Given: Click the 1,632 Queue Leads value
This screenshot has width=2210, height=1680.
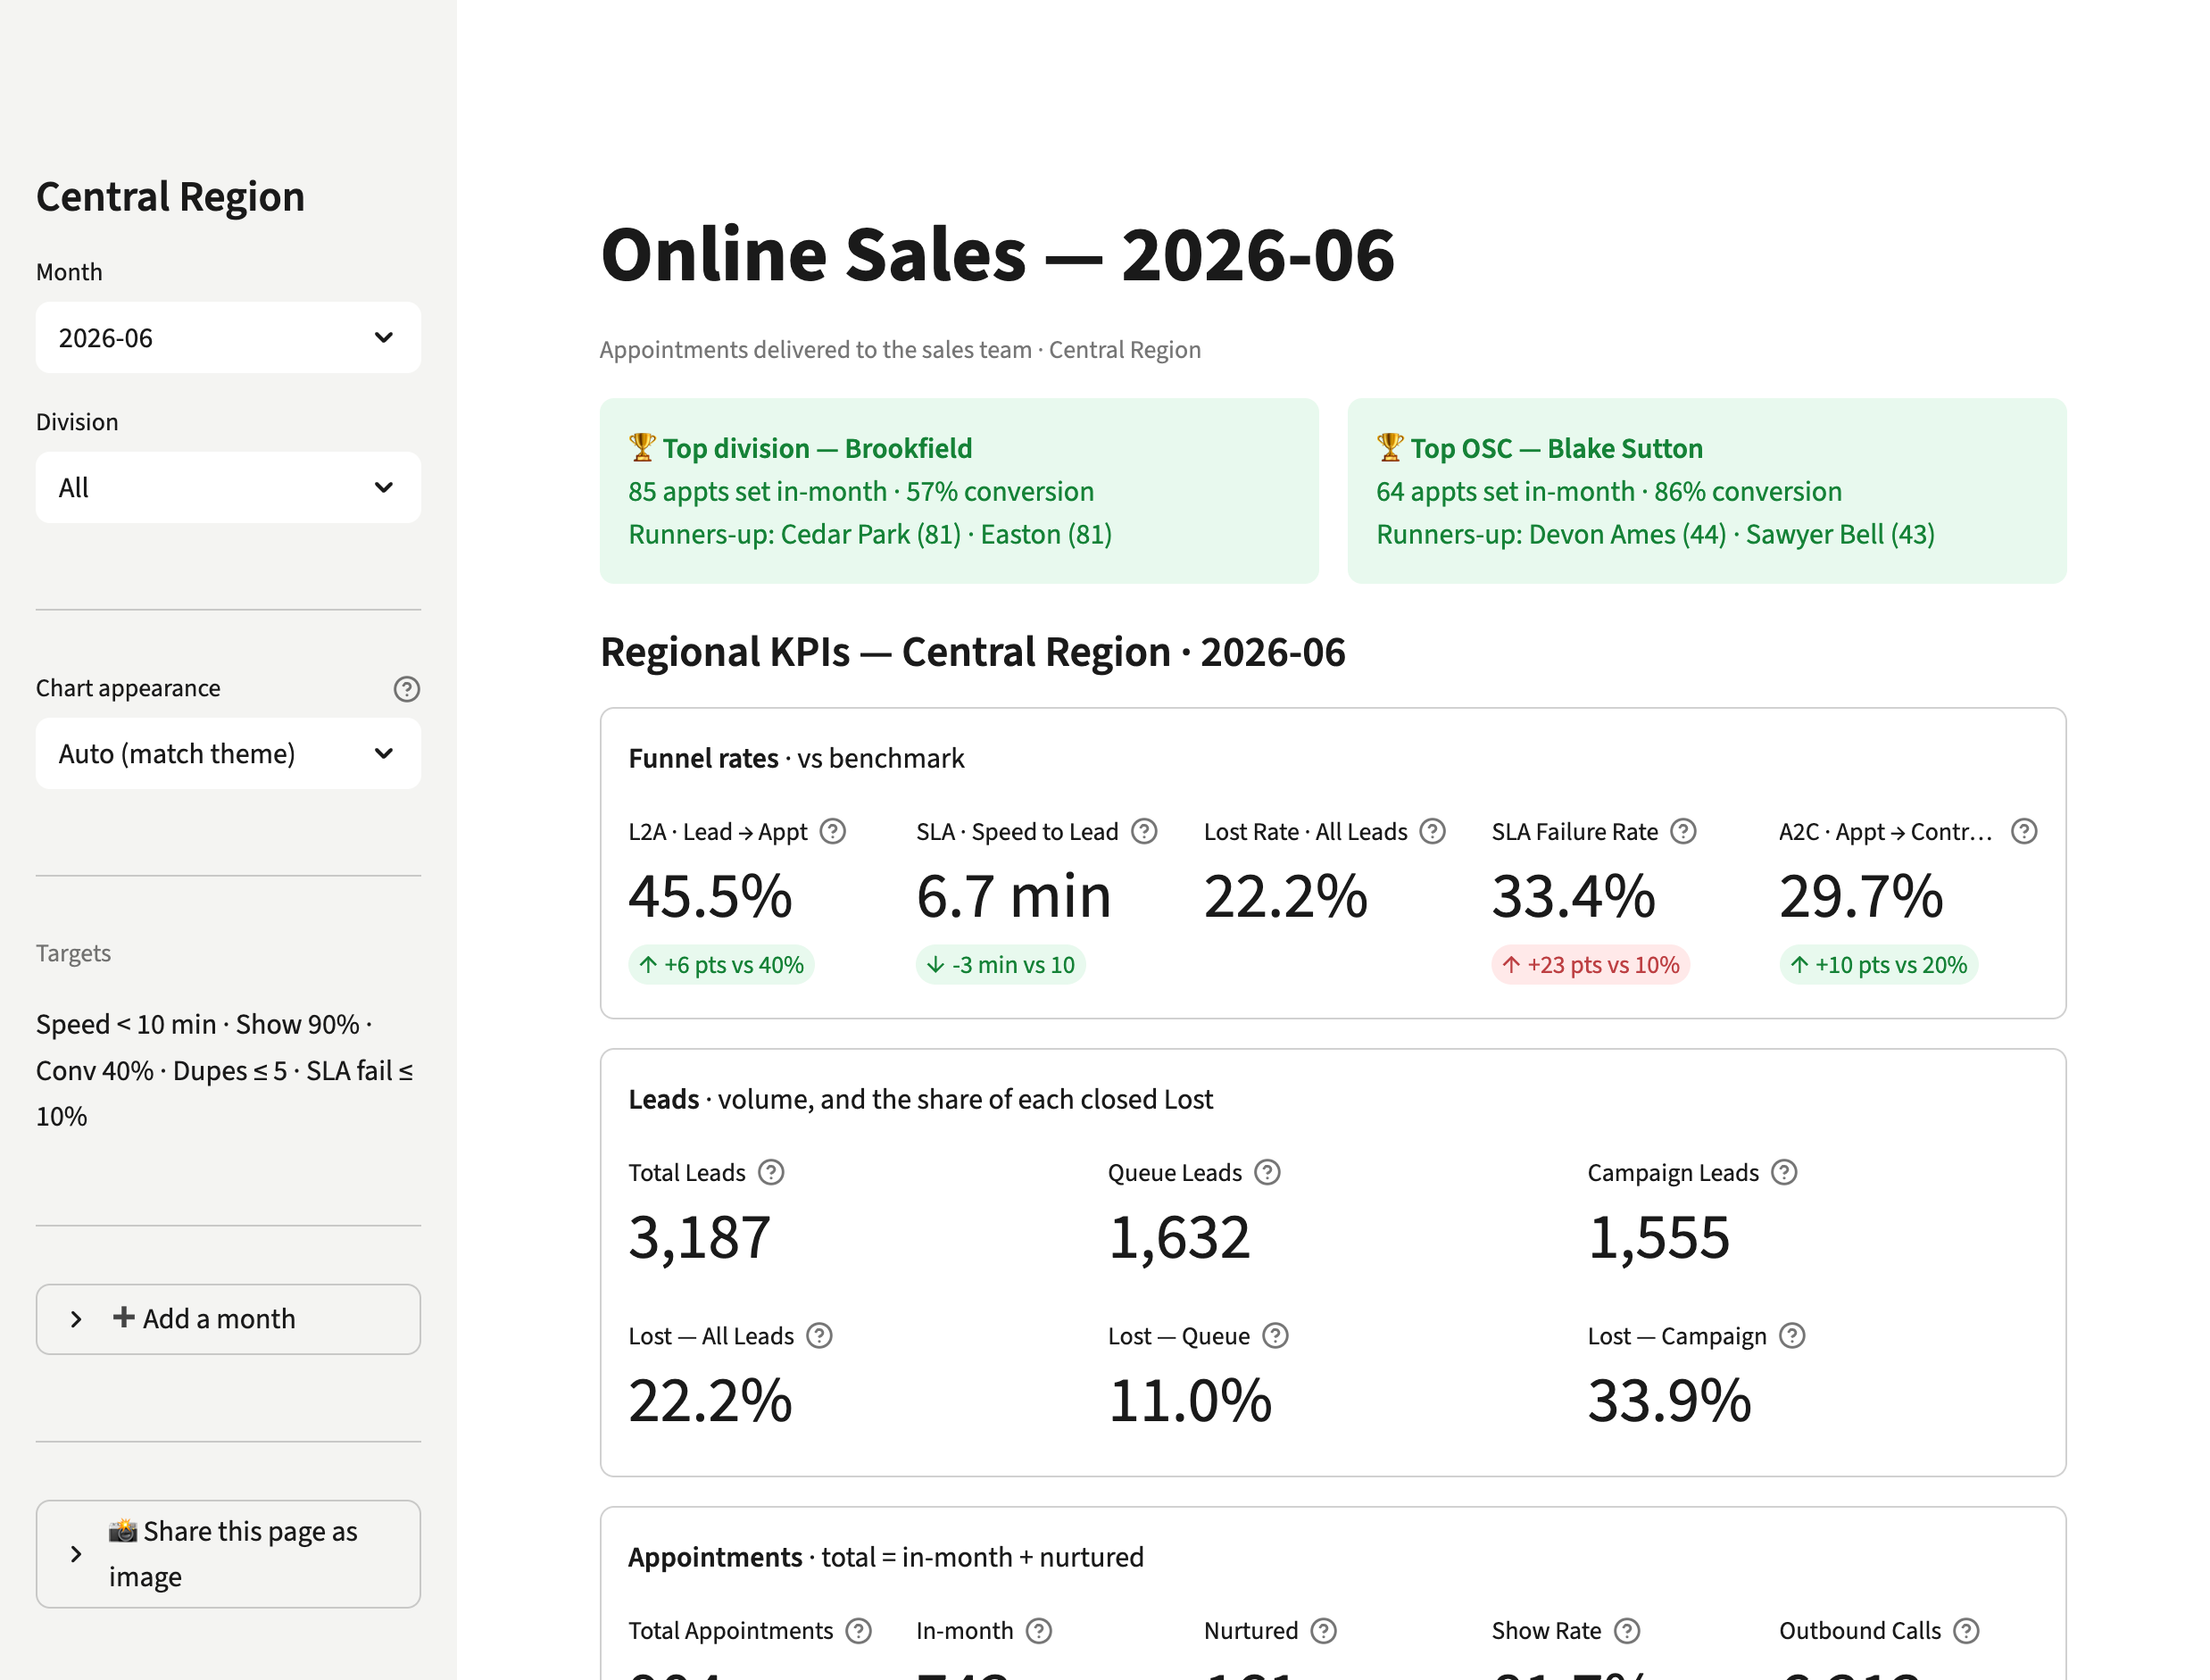Looking at the screenshot, I should (x=1179, y=1238).
